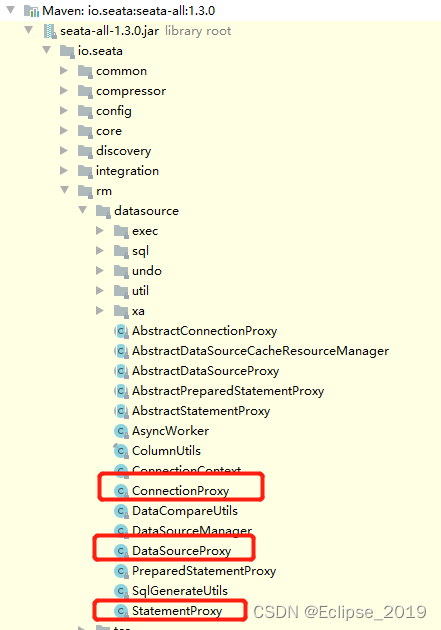Expand the integration package arrow
Screen dimensions: 441x630
63,171
